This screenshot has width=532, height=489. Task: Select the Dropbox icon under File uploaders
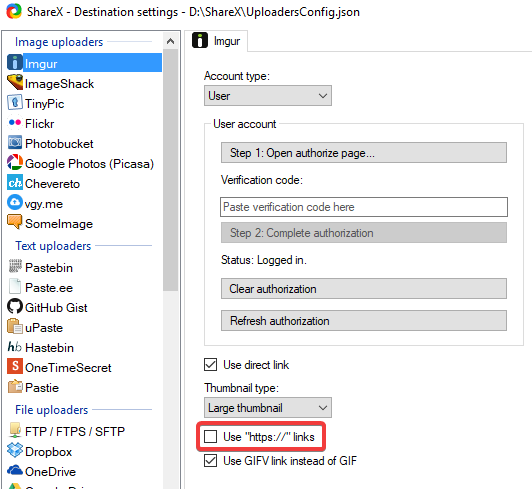tap(15, 450)
